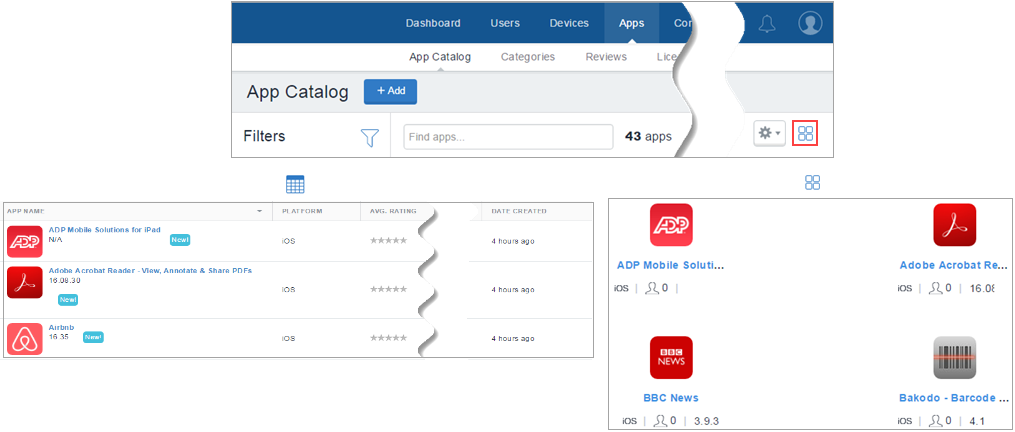Open ADP Mobile Solutions for iPad link
Screen dimensions: 1015x432
[104, 230]
